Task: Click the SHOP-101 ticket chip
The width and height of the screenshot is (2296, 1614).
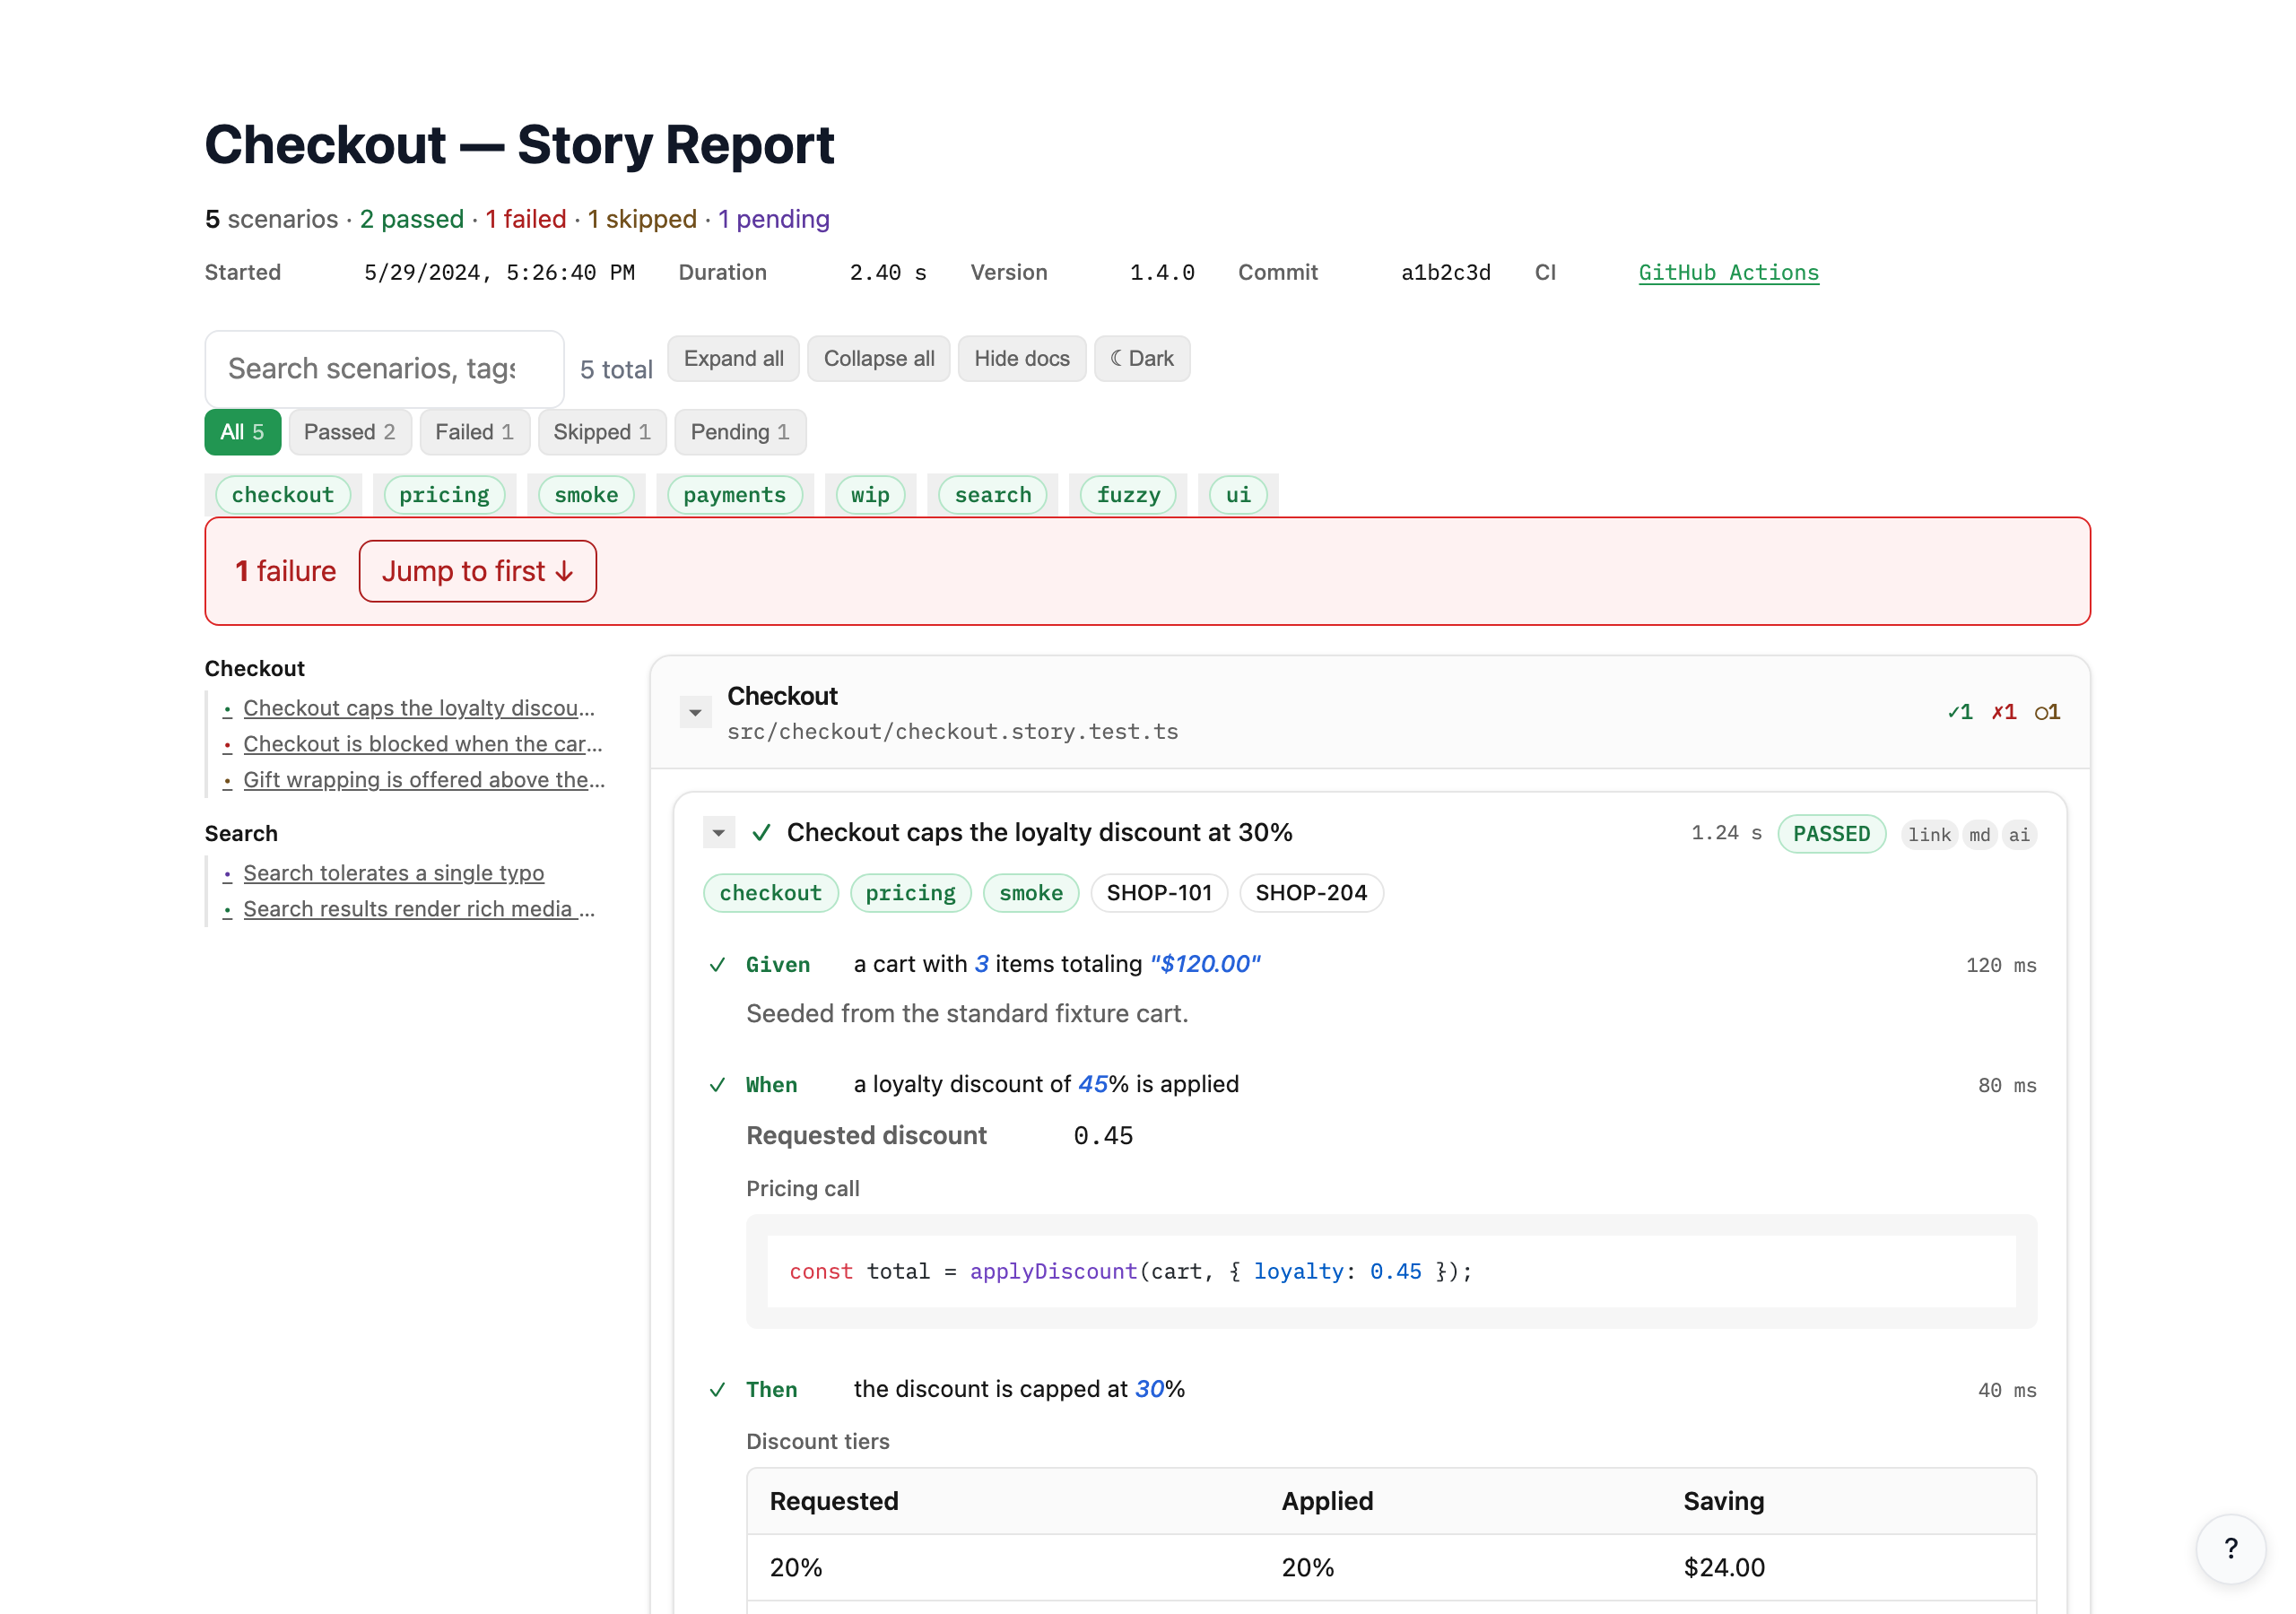Action: point(1159,893)
